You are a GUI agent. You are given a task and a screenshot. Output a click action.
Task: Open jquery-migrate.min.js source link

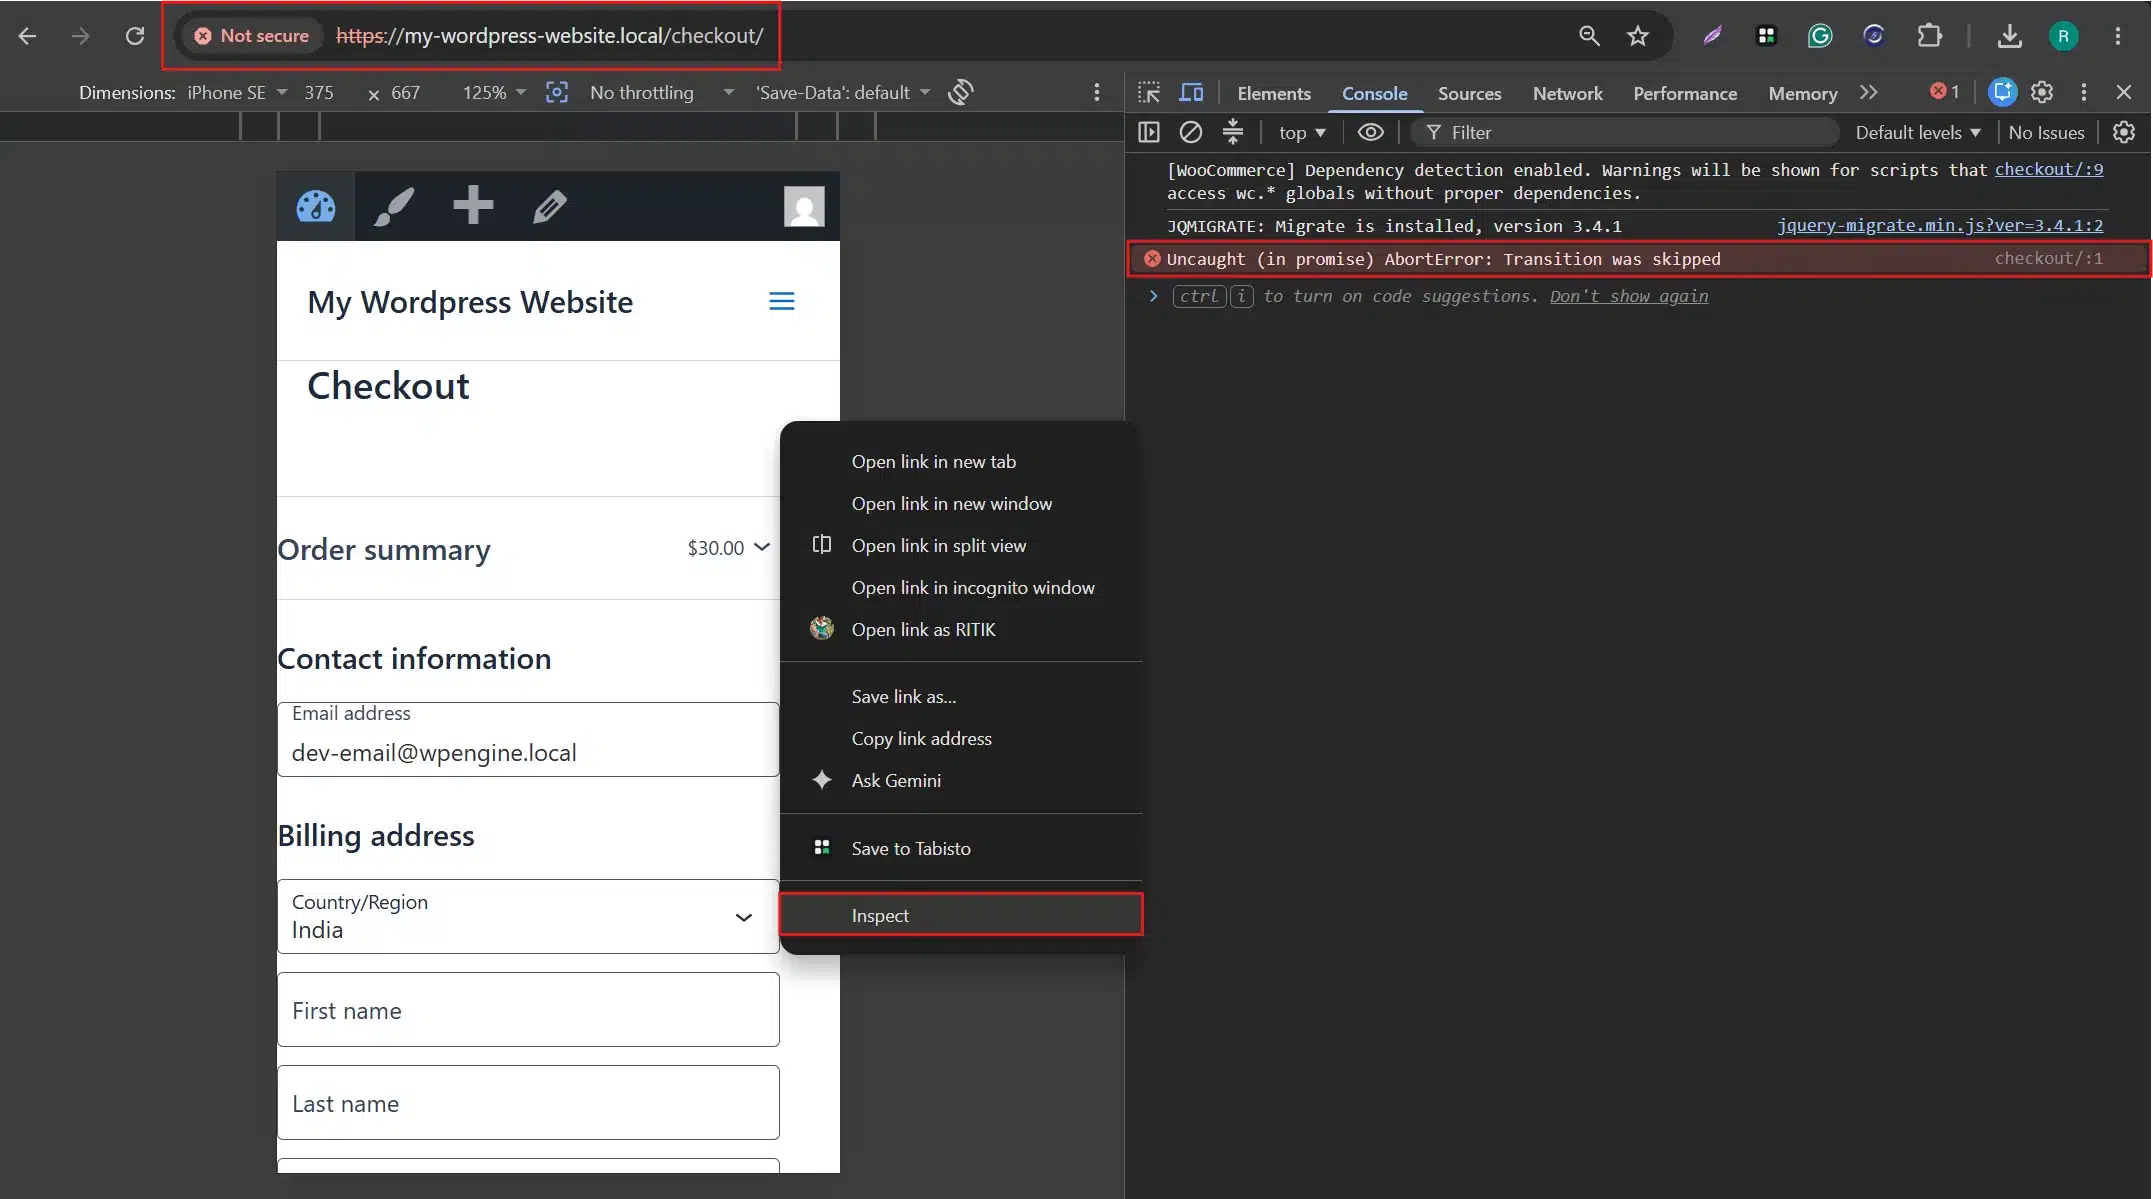(x=1940, y=225)
